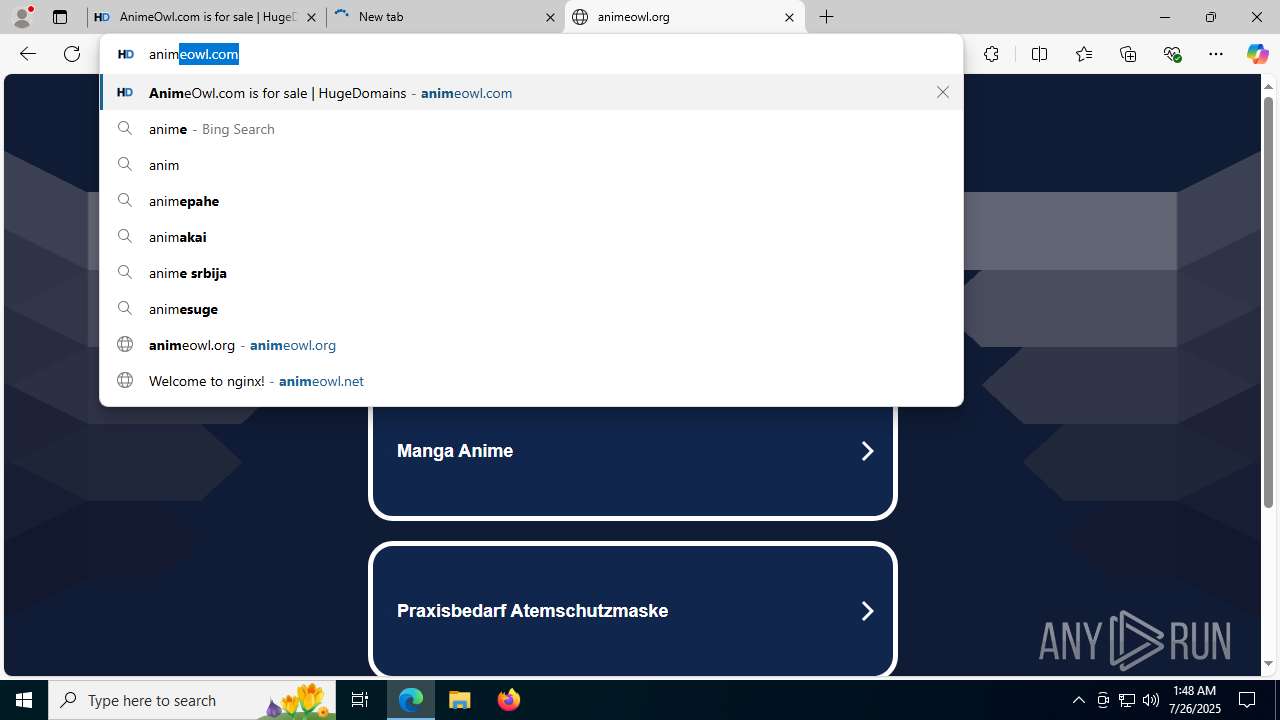Select the 'animesuge' suggestion
This screenshot has height=720, width=1280.
click(531, 309)
